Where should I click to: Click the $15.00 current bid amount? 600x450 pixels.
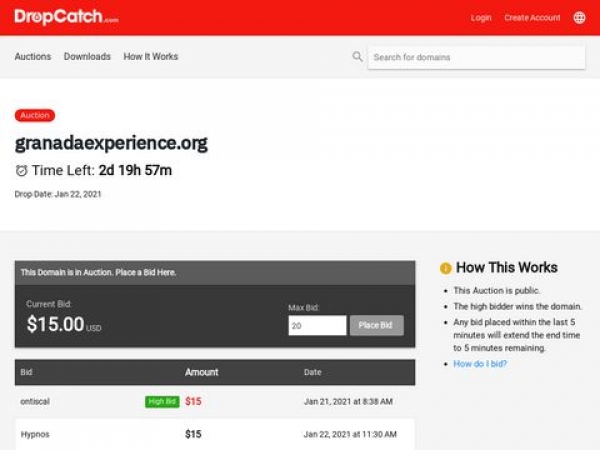[55, 324]
